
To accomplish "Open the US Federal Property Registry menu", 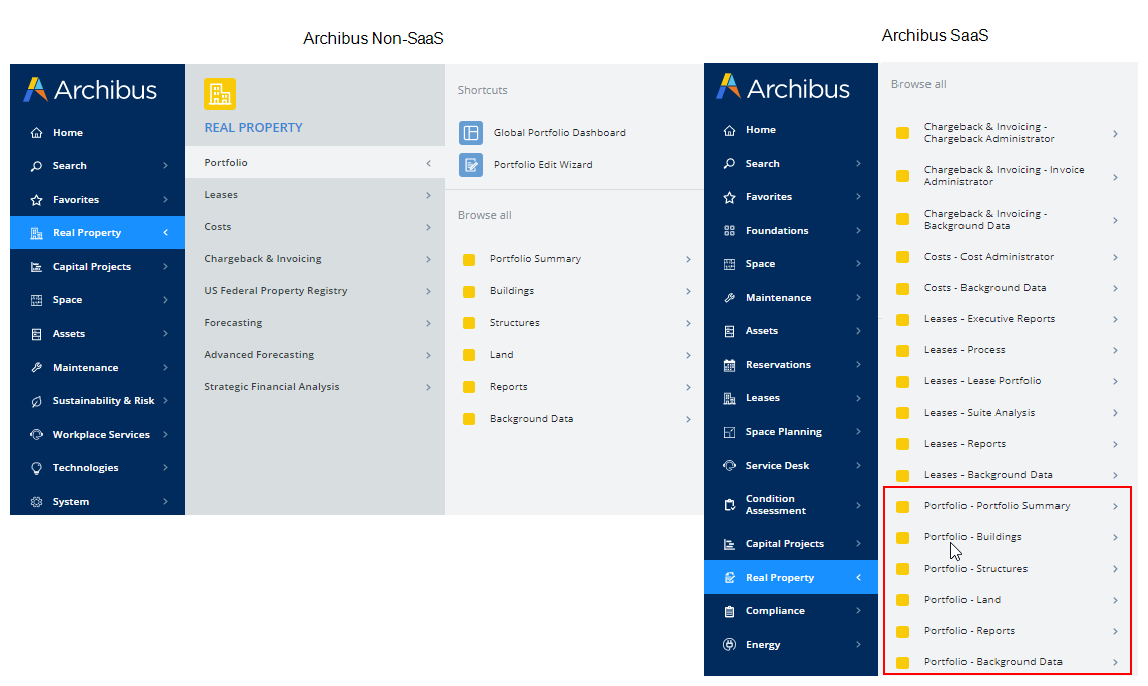I will (x=276, y=291).
